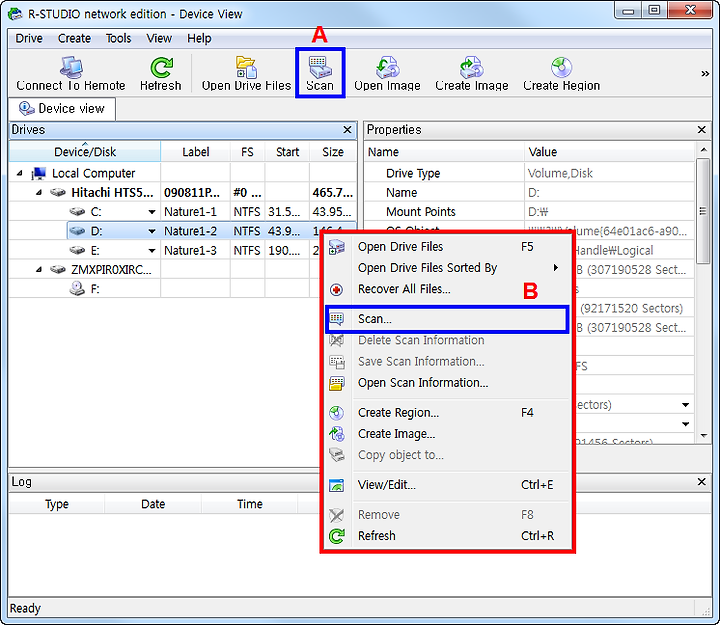
Task: Choose Create Image... in context menu
Action: point(447,434)
